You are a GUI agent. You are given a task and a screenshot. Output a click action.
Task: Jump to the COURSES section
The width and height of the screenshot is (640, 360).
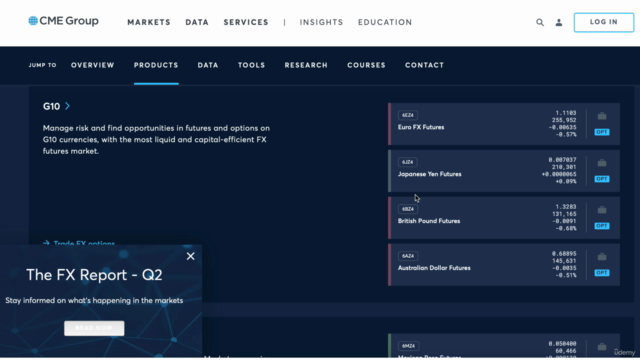tap(366, 65)
